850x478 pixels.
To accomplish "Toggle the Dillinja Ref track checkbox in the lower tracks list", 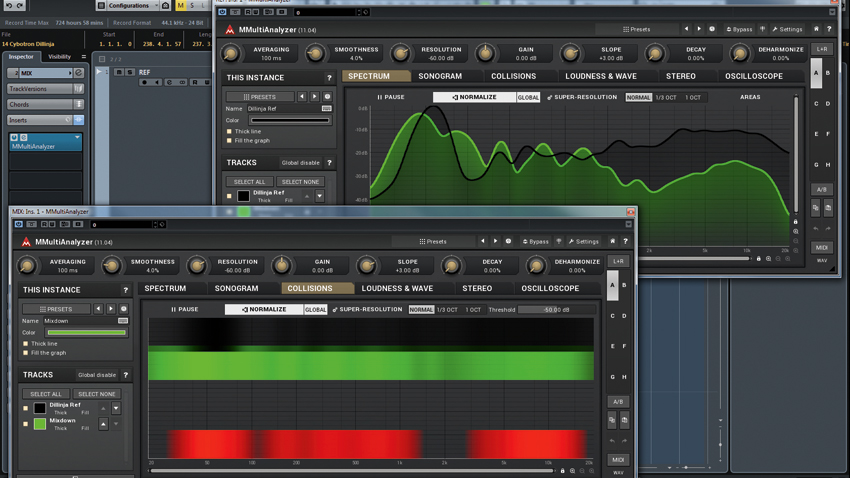I will pos(25,408).
